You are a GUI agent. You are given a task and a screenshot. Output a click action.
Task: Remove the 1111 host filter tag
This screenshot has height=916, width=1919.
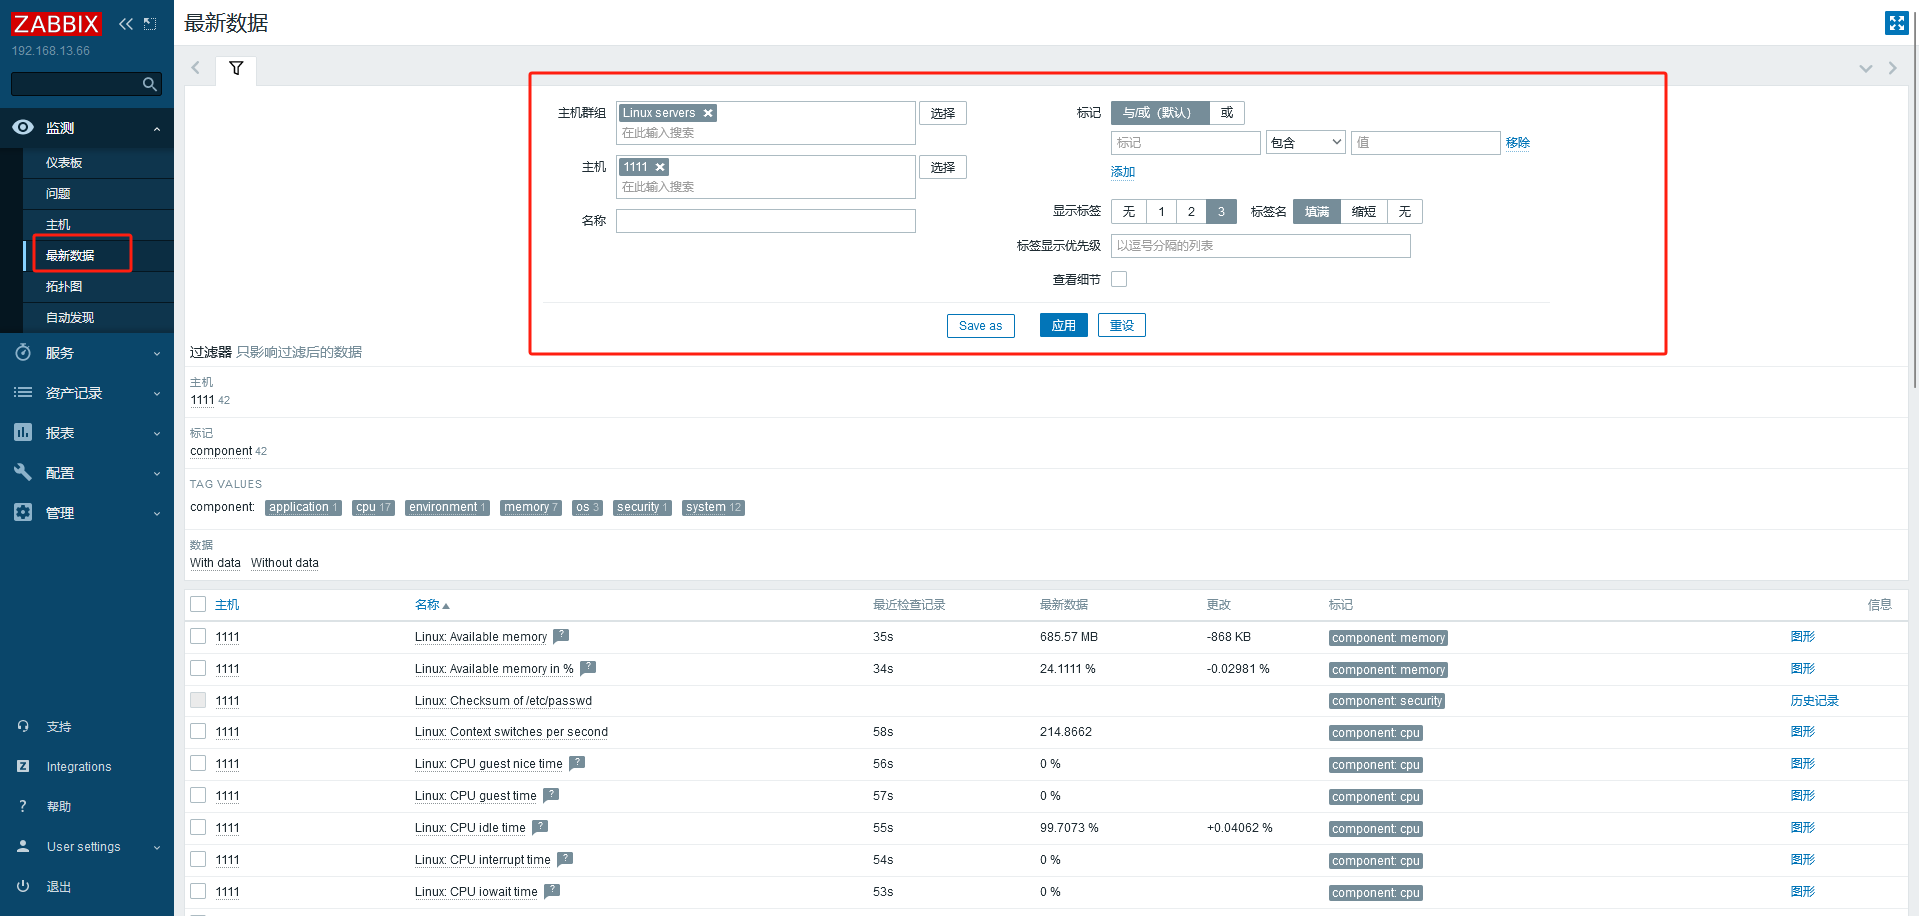pyautogui.click(x=660, y=168)
